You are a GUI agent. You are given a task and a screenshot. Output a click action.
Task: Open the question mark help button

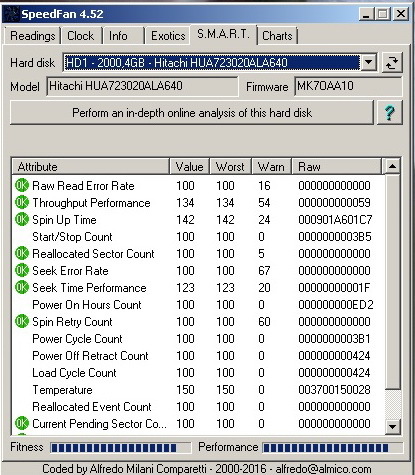point(390,113)
